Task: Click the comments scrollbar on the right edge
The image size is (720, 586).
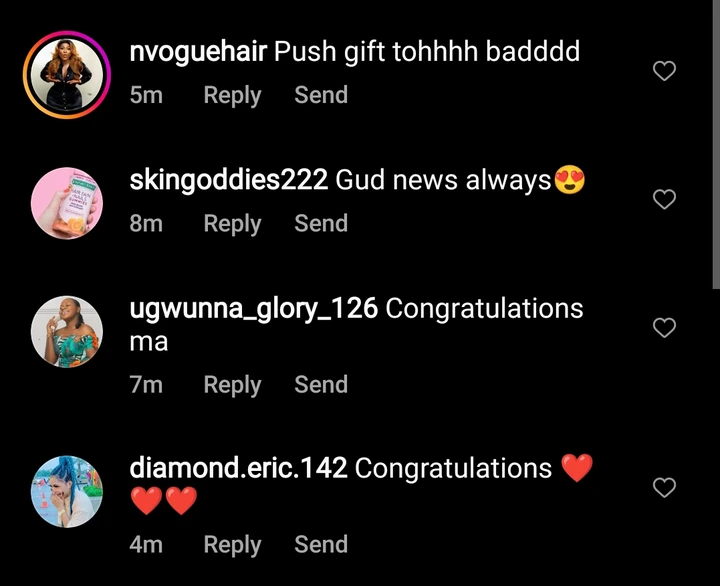Action: 716,145
